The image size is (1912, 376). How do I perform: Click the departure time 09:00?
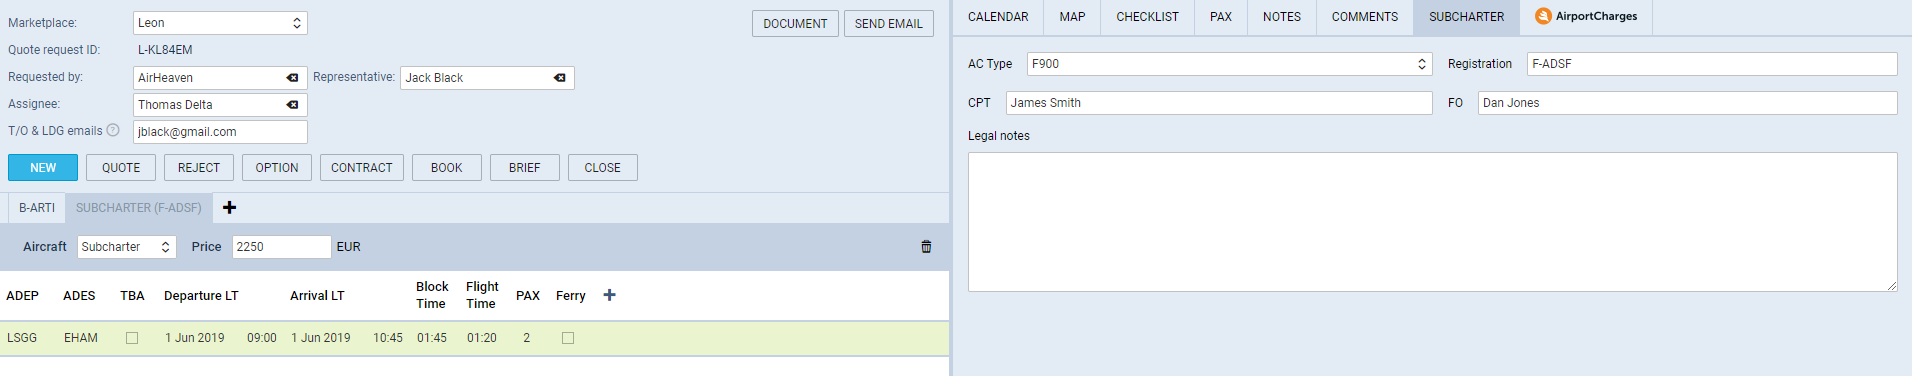262,338
